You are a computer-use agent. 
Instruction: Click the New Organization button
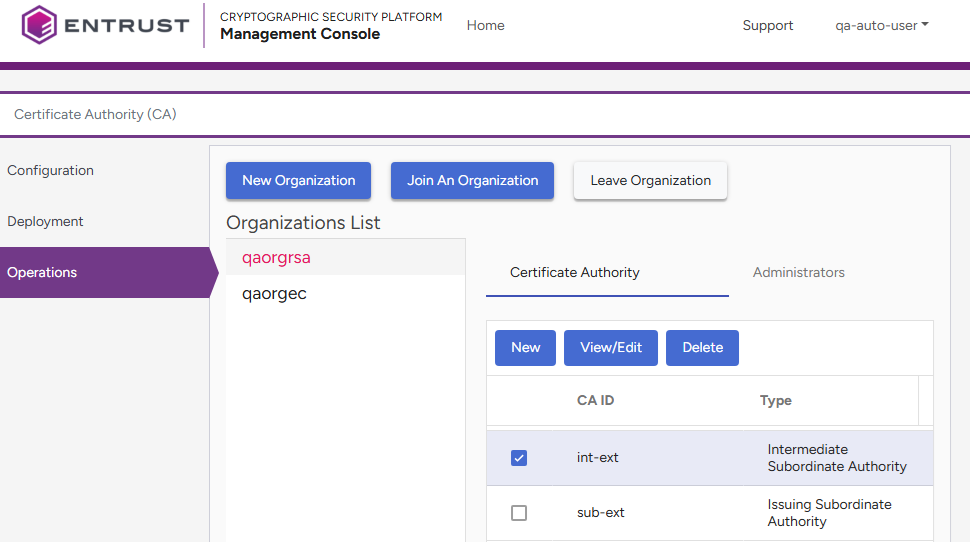pyautogui.click(x=298, y=181)
